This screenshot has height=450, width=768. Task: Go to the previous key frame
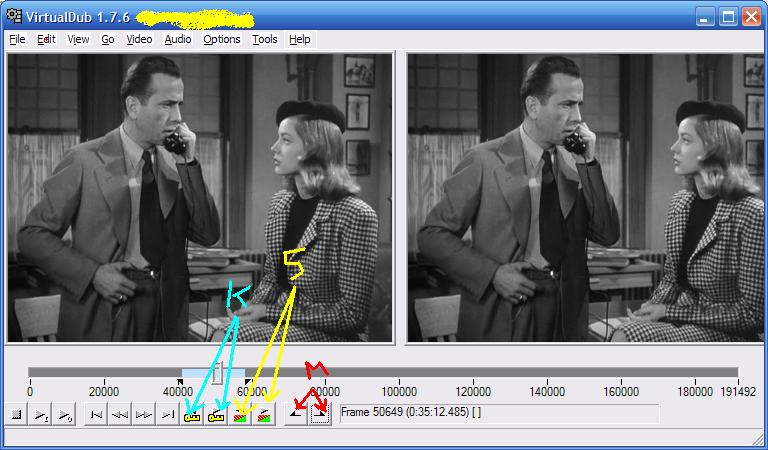click(192, 414)
